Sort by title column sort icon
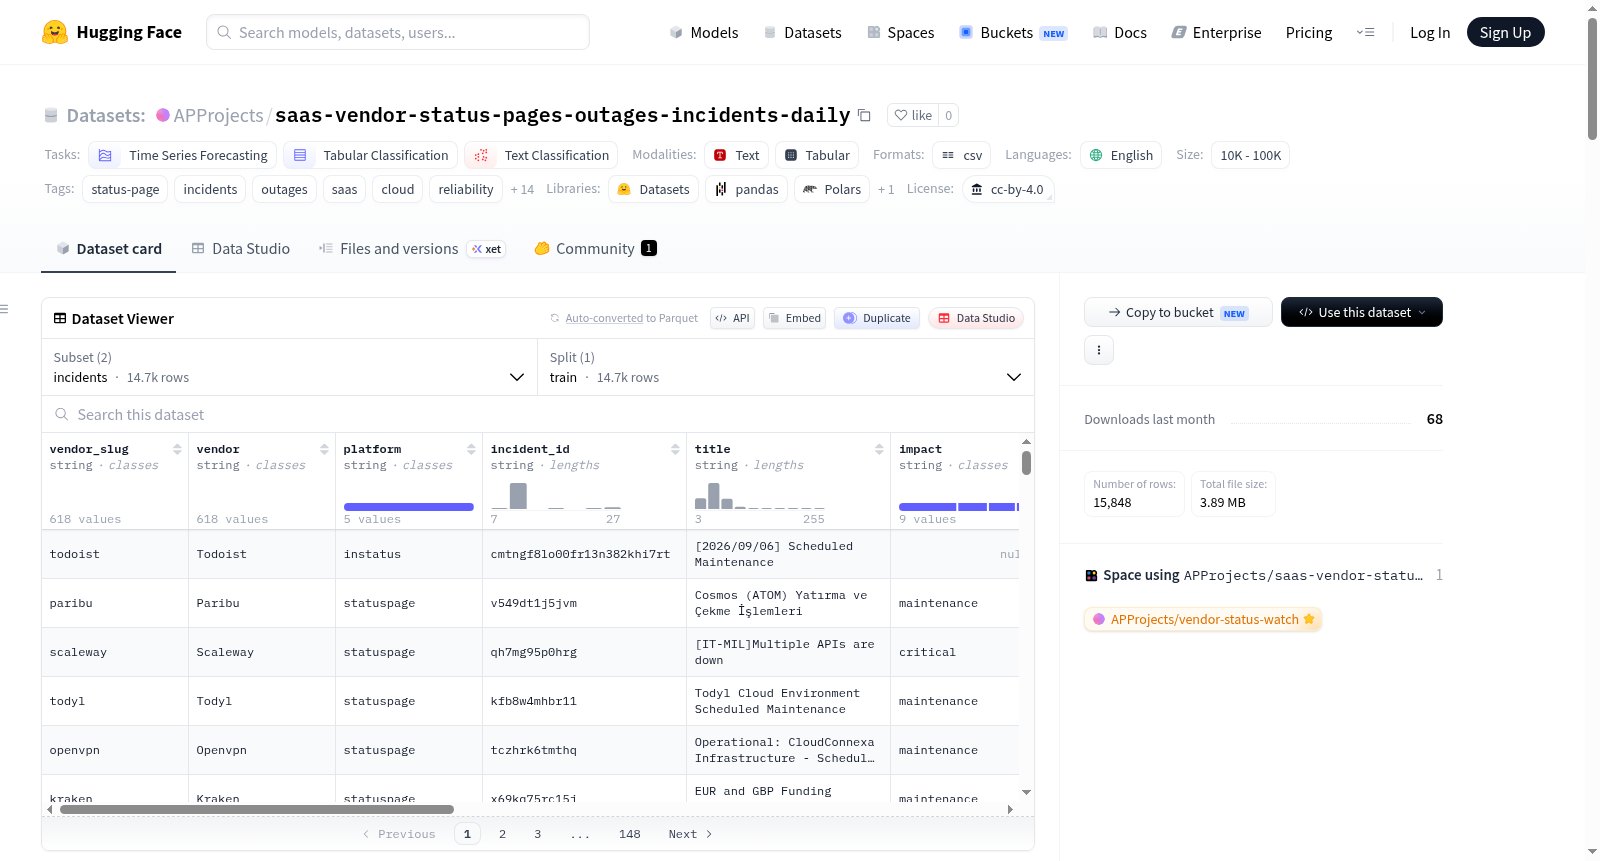Viewport: 1600px width, 861px height. coord(879,449)
